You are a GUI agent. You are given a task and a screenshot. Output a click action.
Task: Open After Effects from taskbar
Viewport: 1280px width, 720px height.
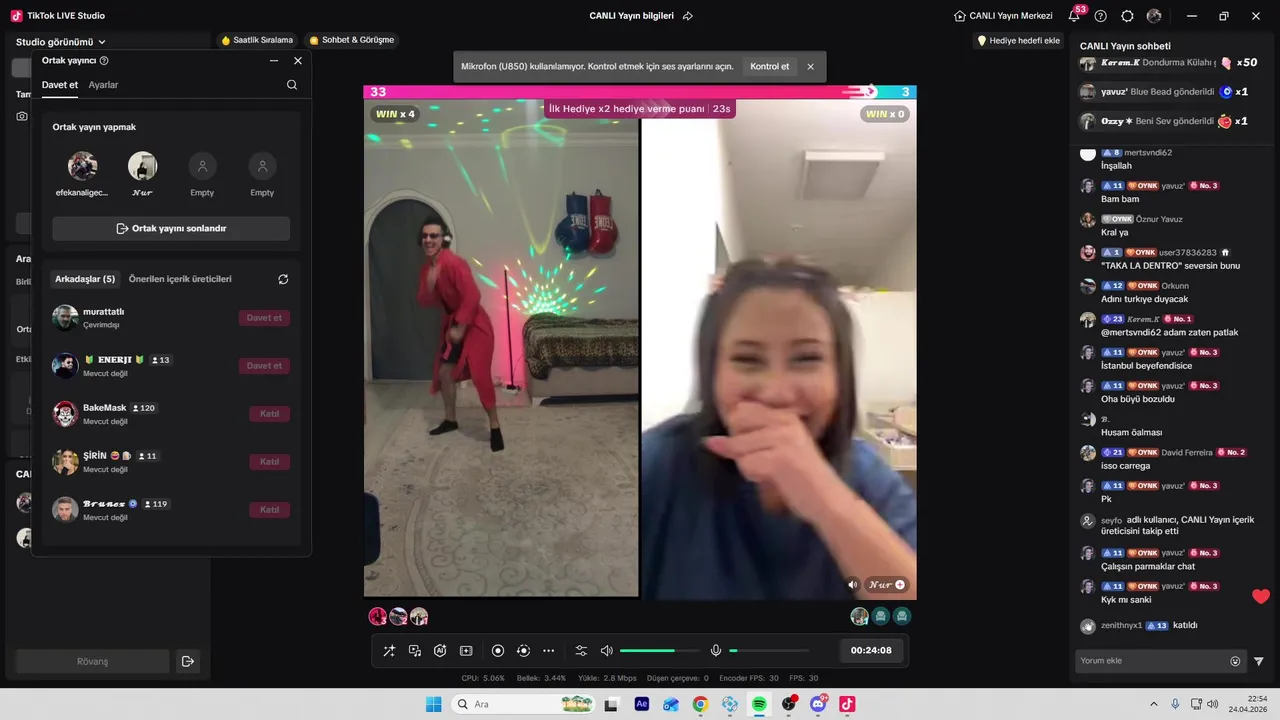click(642, 704)
